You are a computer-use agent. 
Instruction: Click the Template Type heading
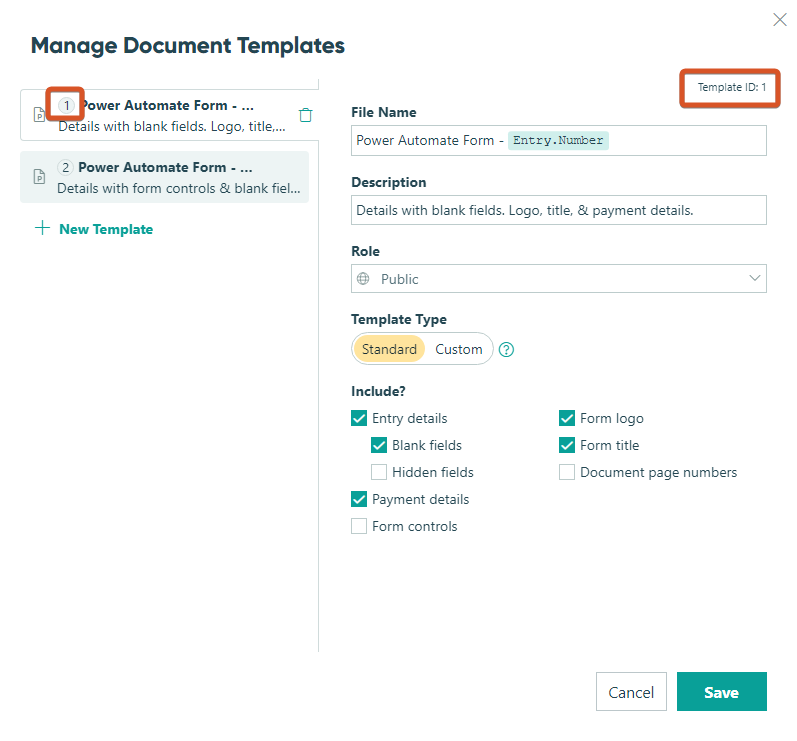398,320
